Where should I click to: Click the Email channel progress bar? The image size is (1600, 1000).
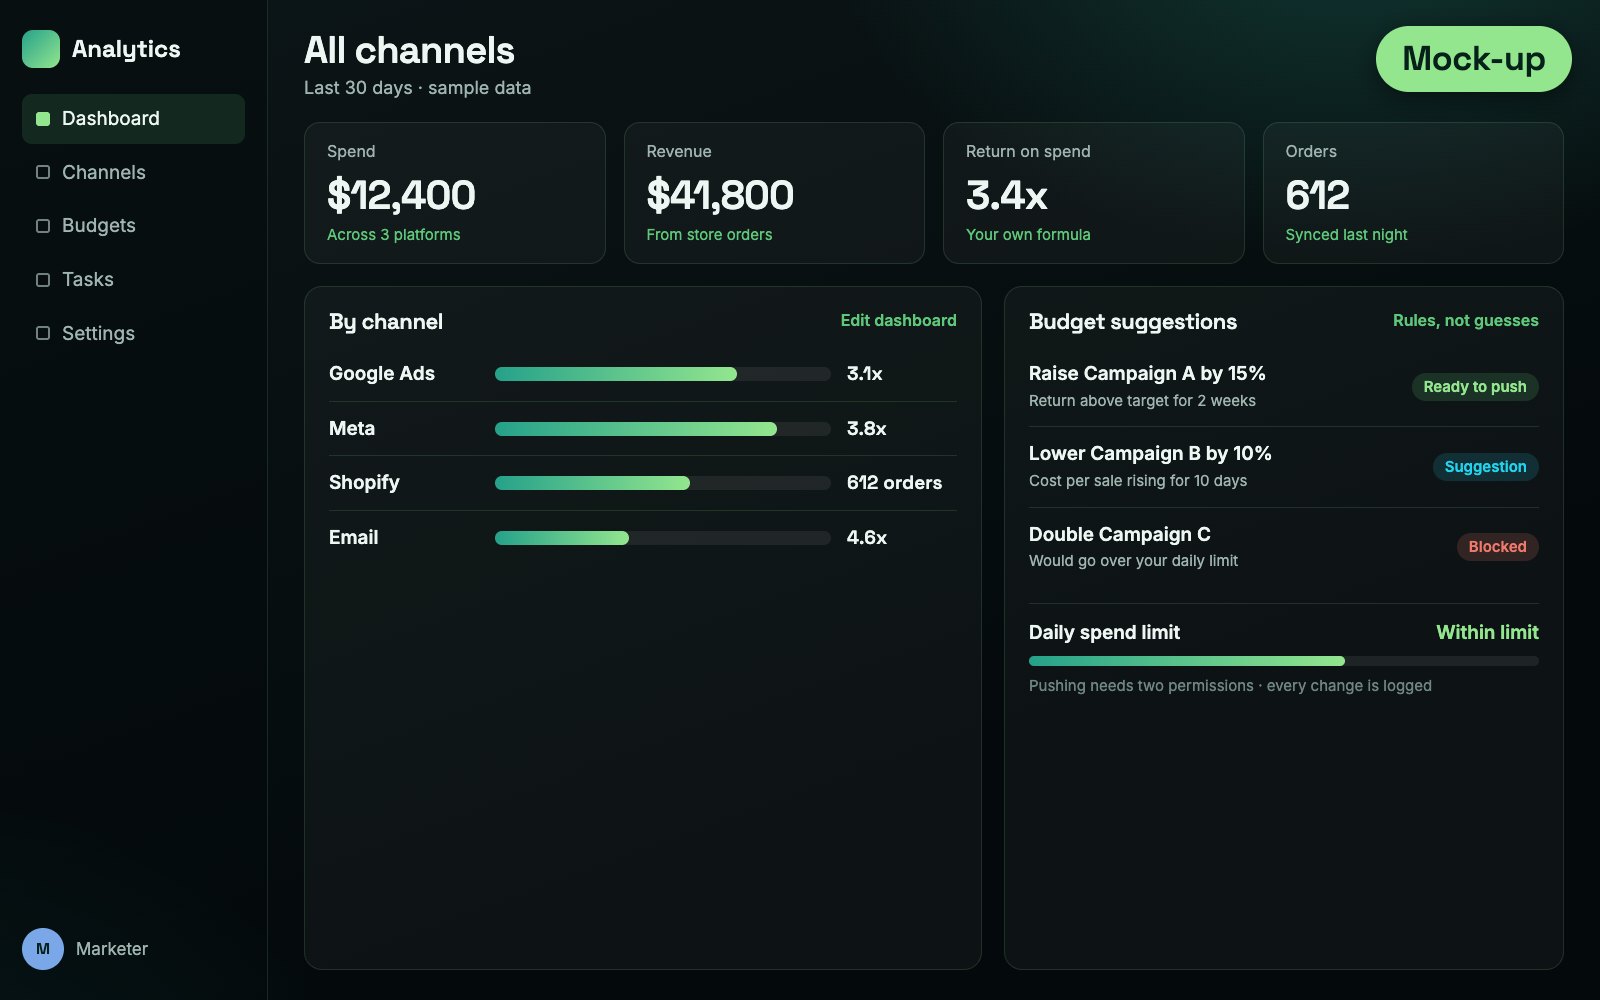[x=662, y=538]
